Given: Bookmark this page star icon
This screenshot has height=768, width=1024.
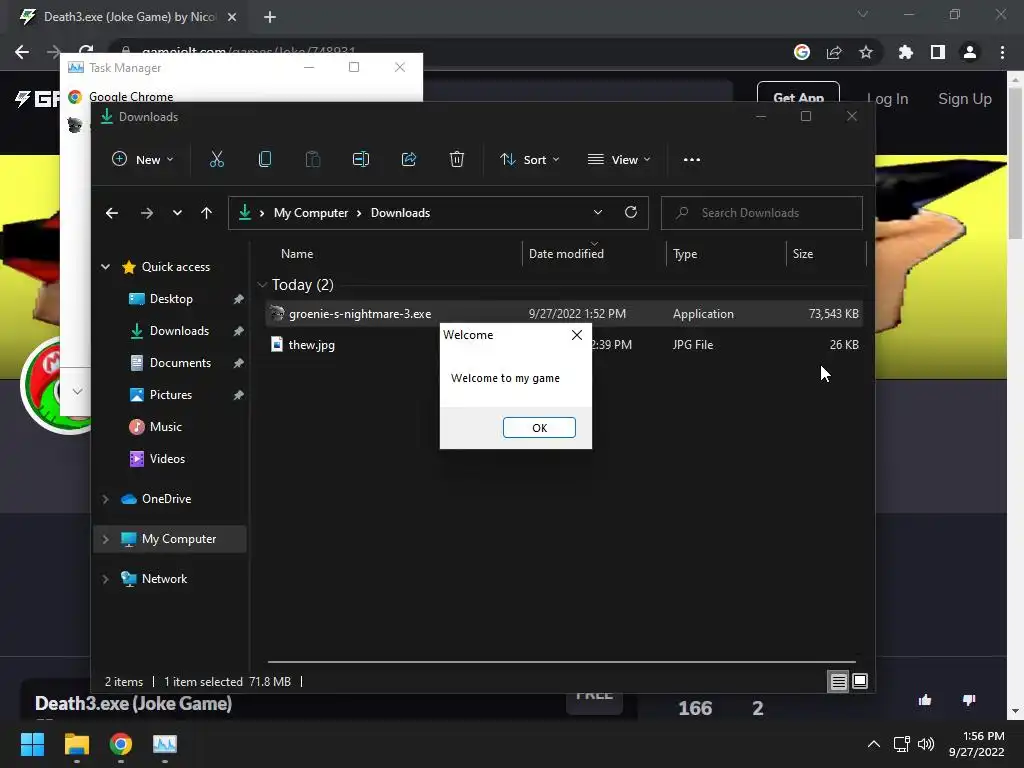Looking at the screenshot, I should 865,52.
